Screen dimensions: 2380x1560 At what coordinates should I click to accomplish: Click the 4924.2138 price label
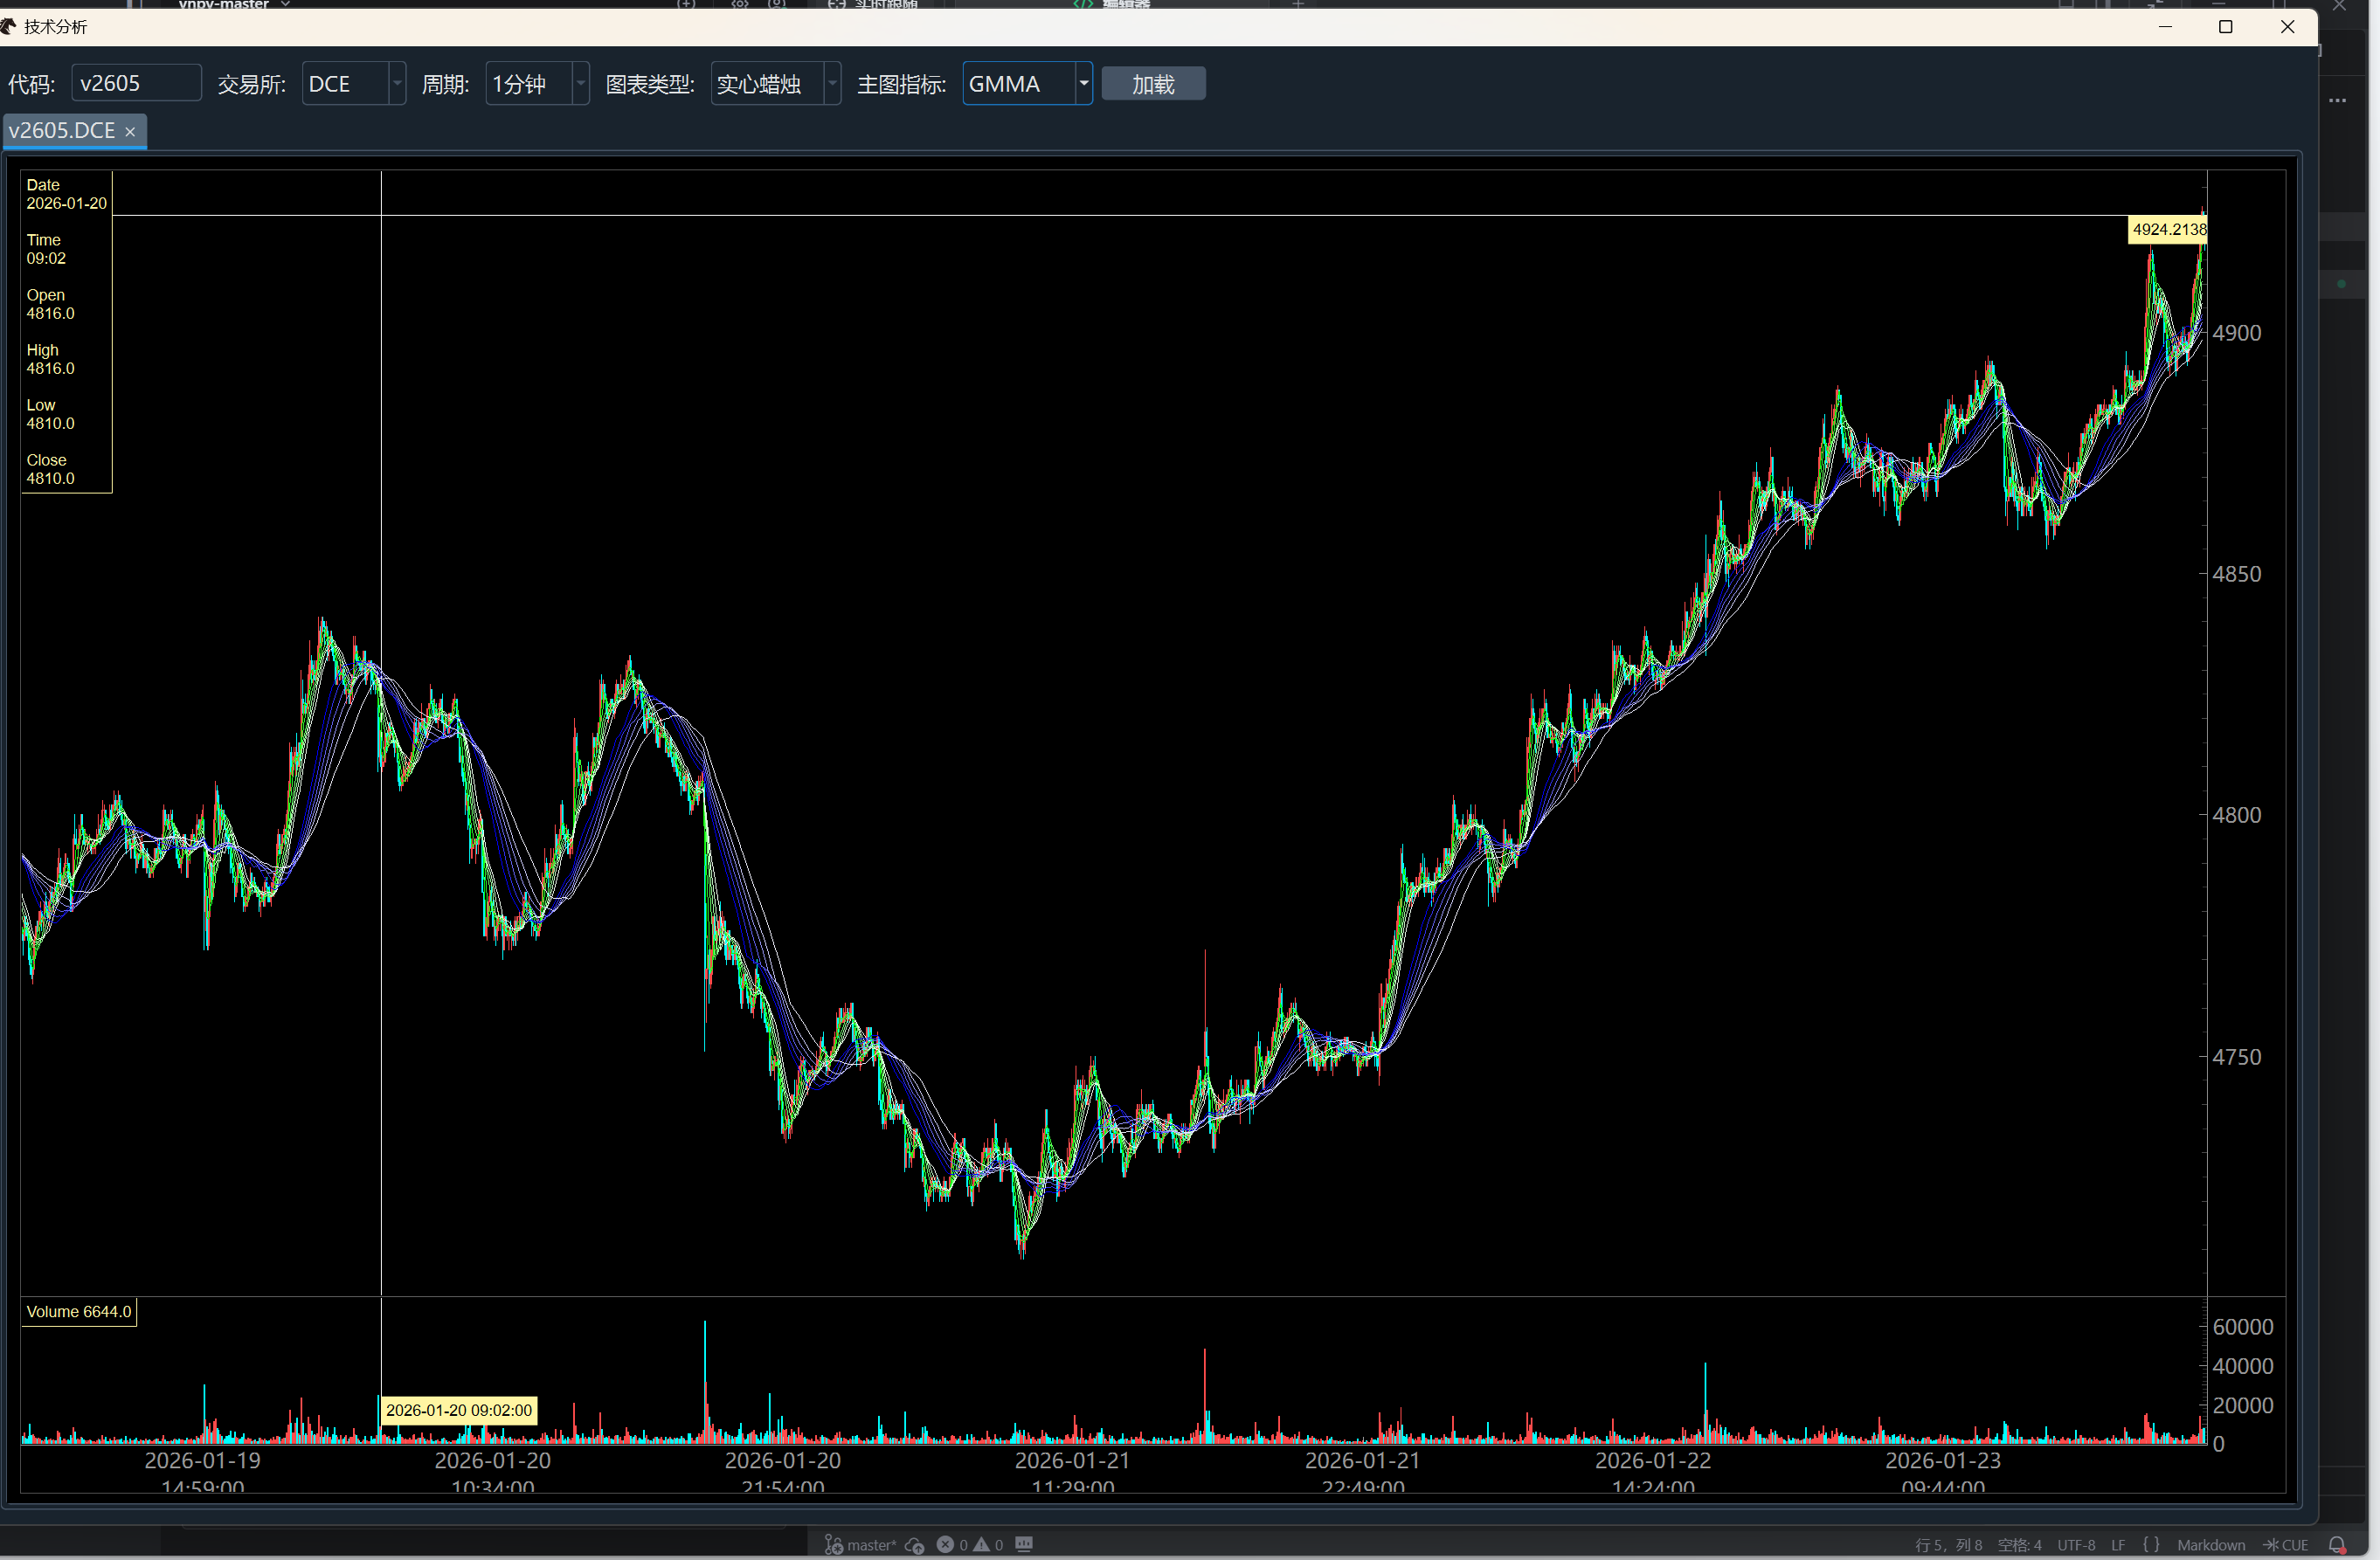coord(2167,230)
